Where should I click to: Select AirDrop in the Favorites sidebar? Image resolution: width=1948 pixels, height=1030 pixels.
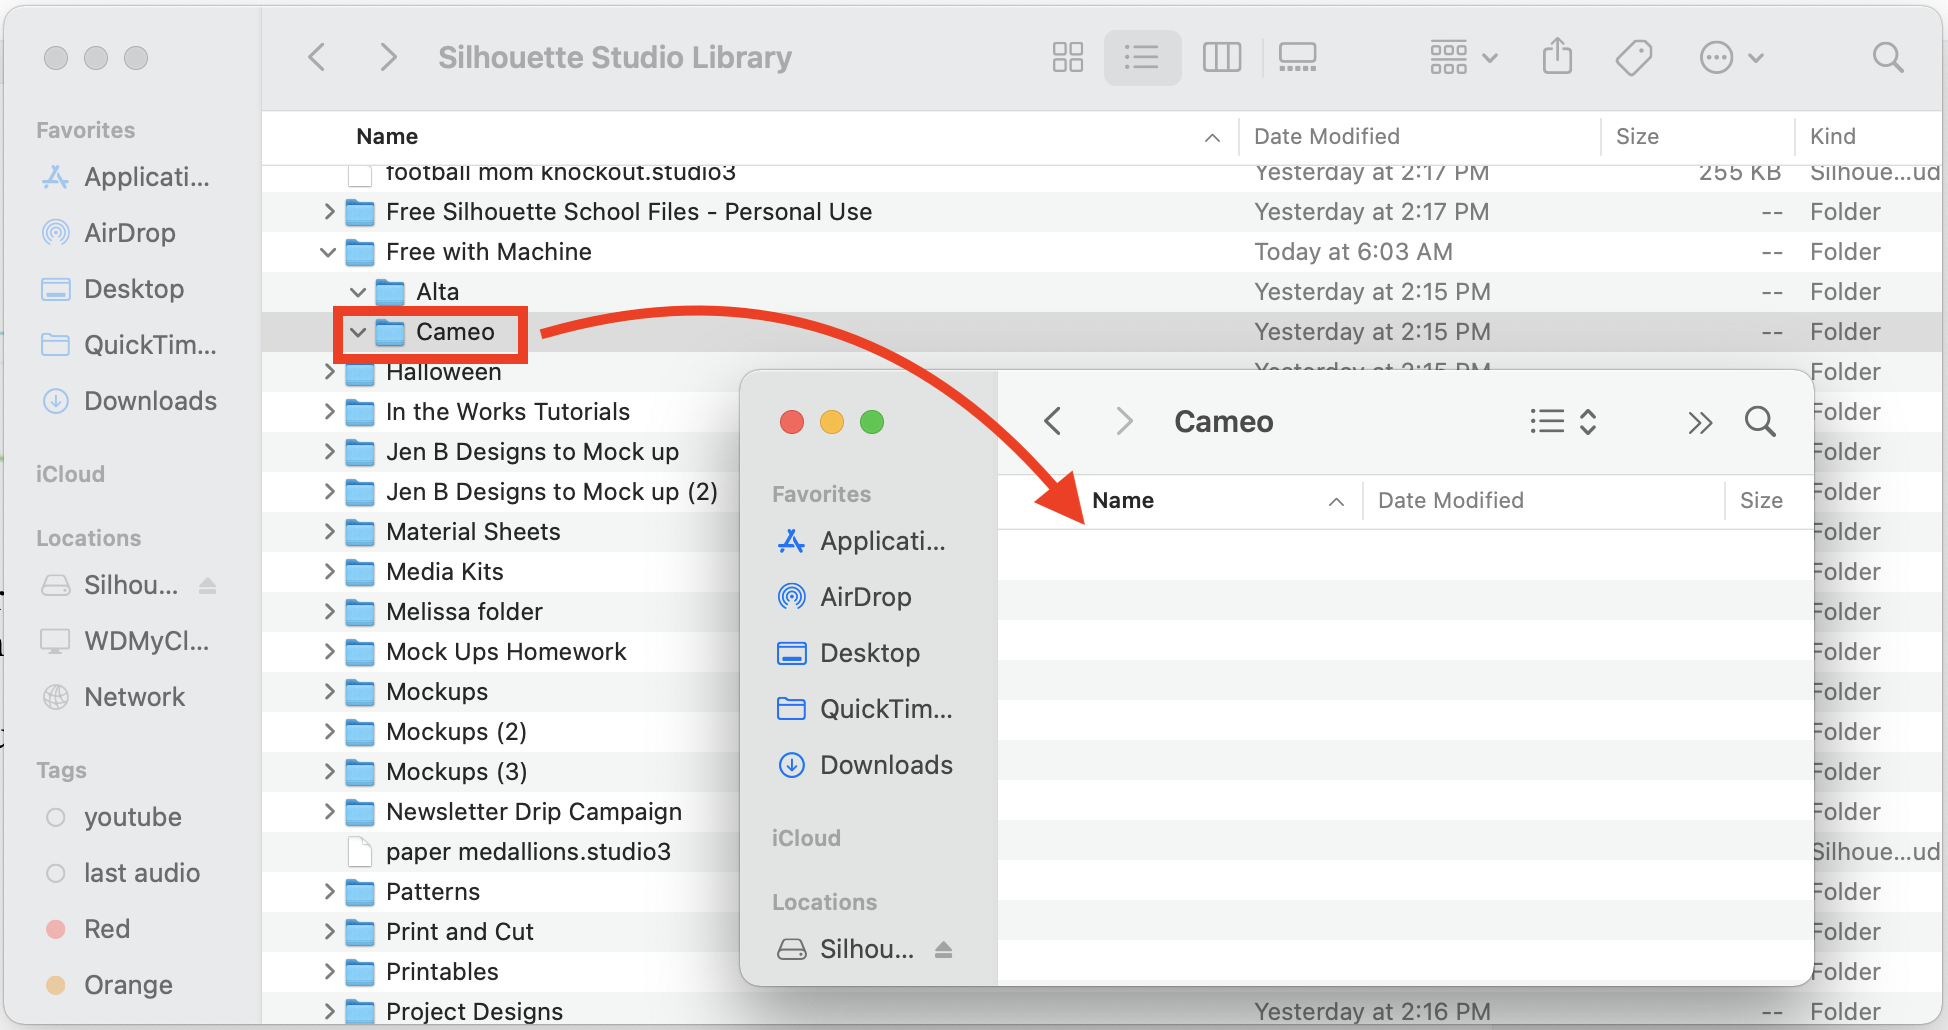point(129,232)
